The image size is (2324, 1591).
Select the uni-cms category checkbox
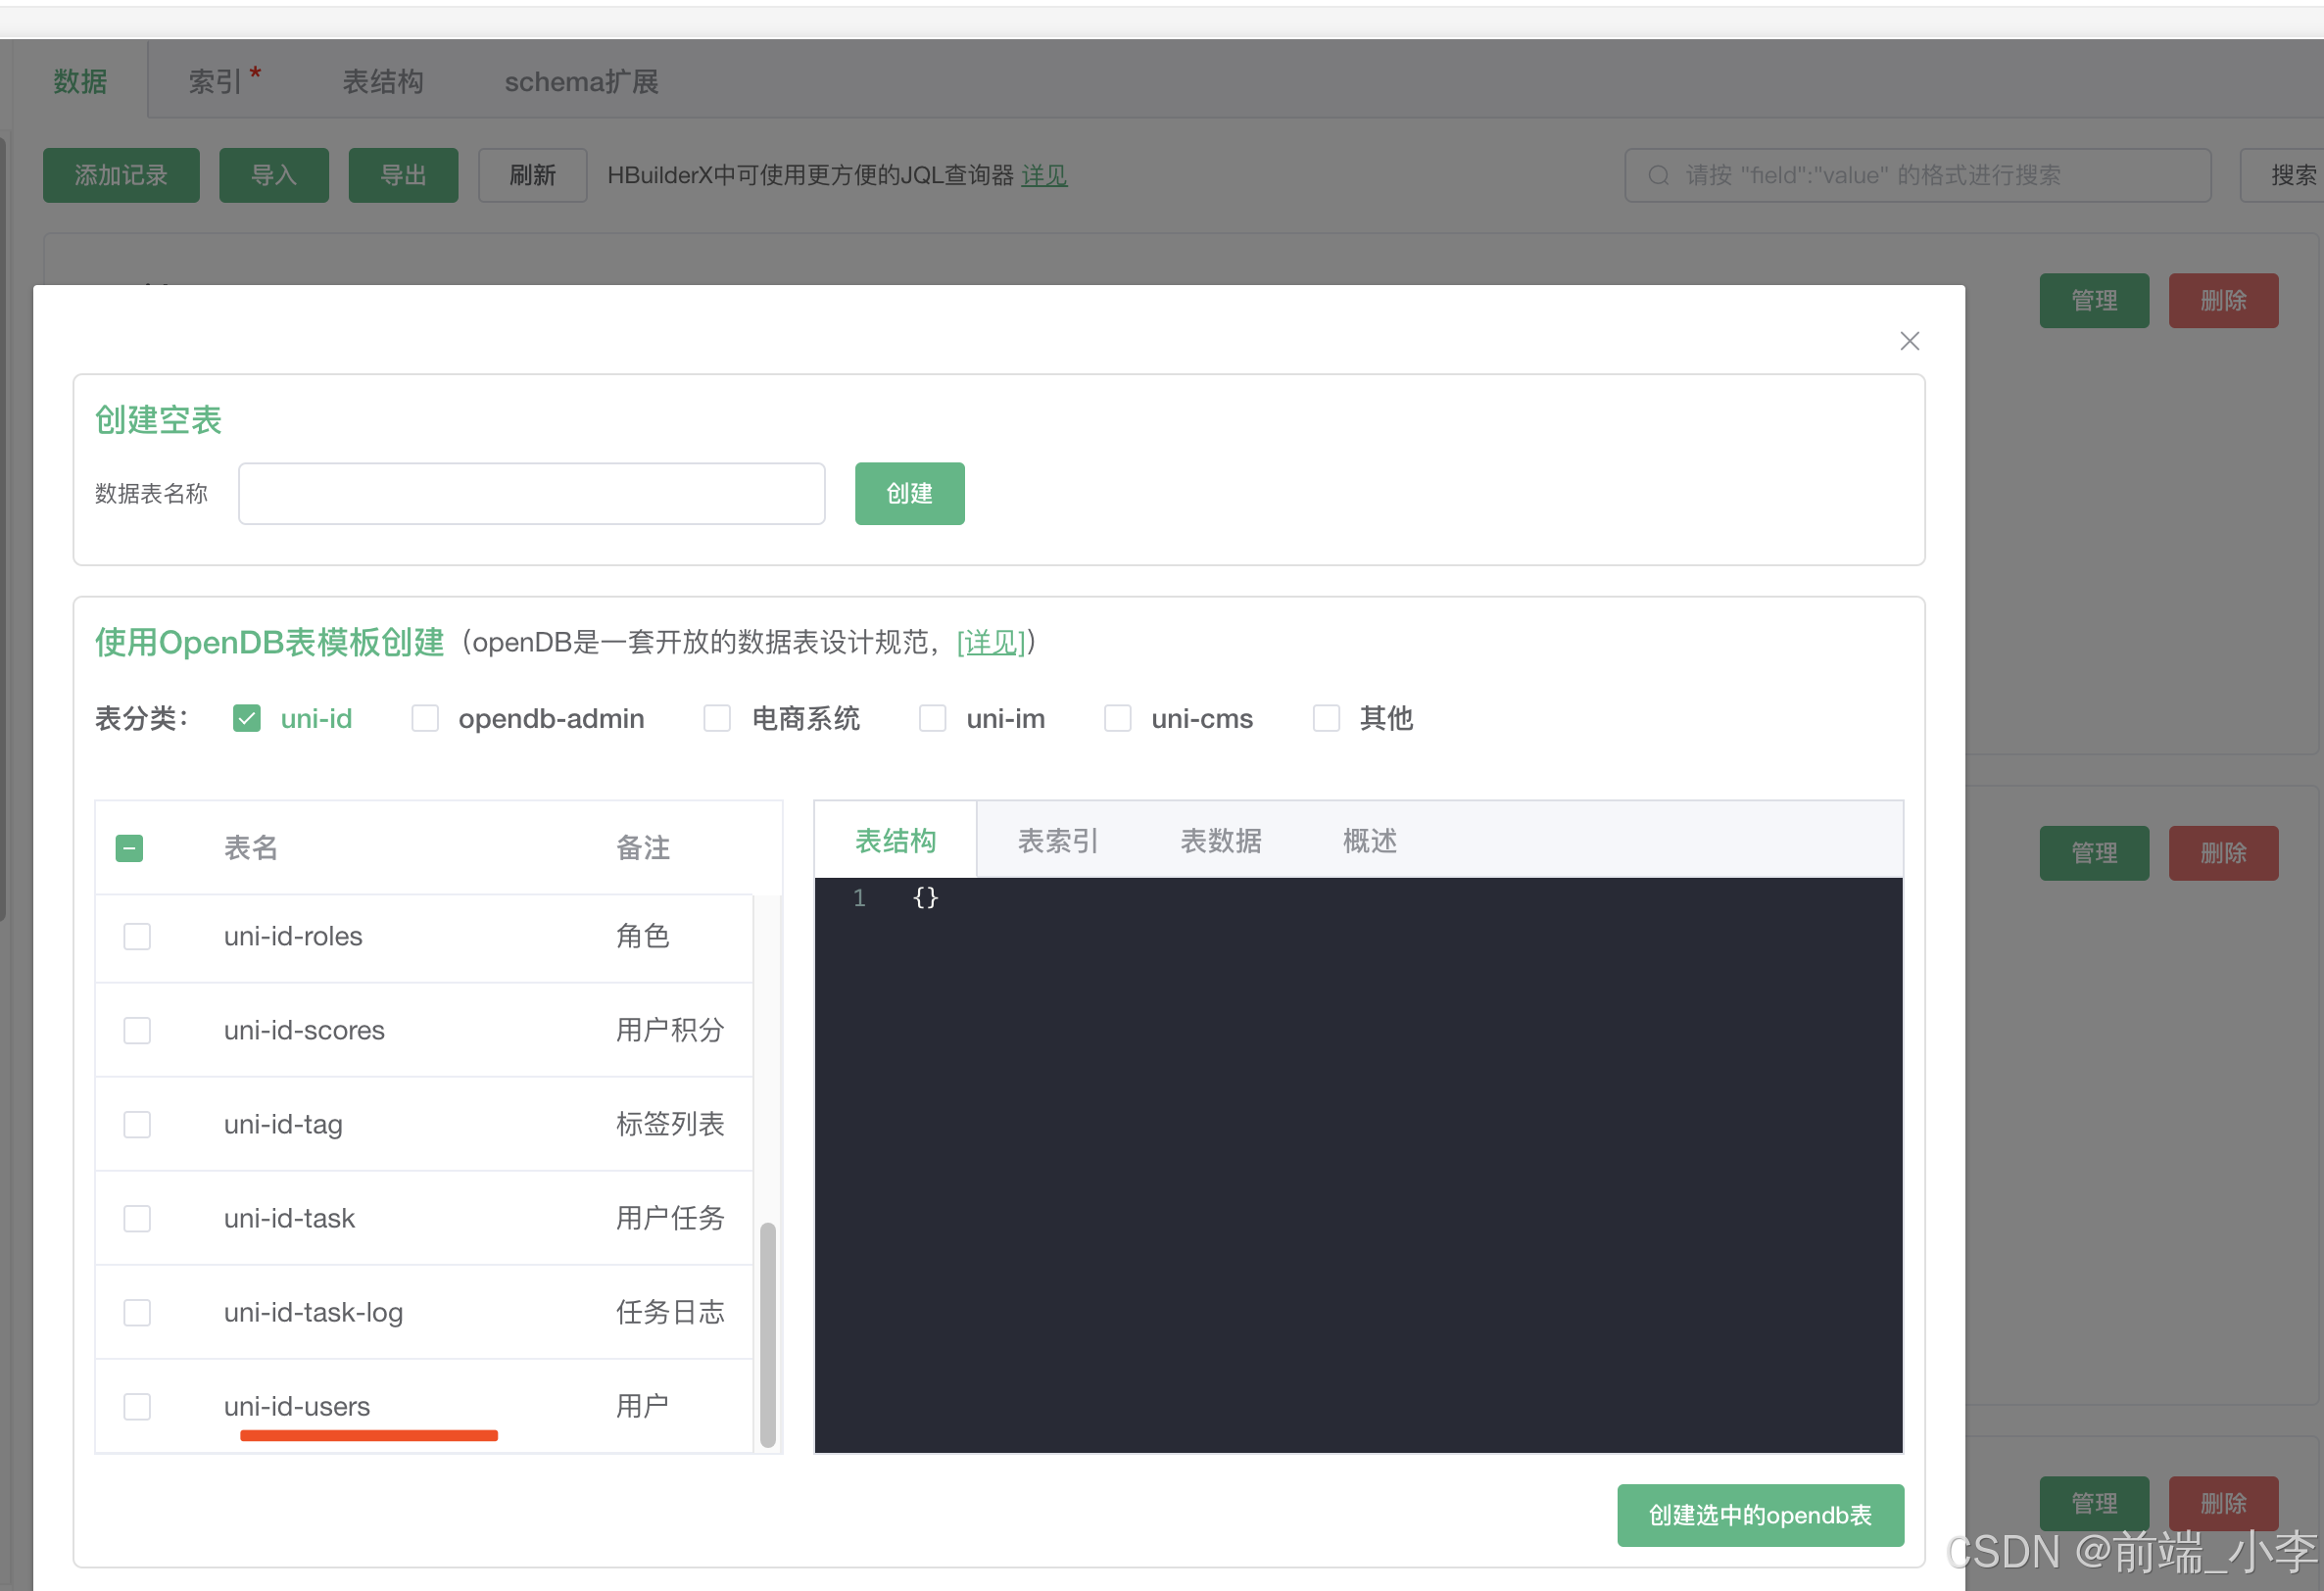1117,718
